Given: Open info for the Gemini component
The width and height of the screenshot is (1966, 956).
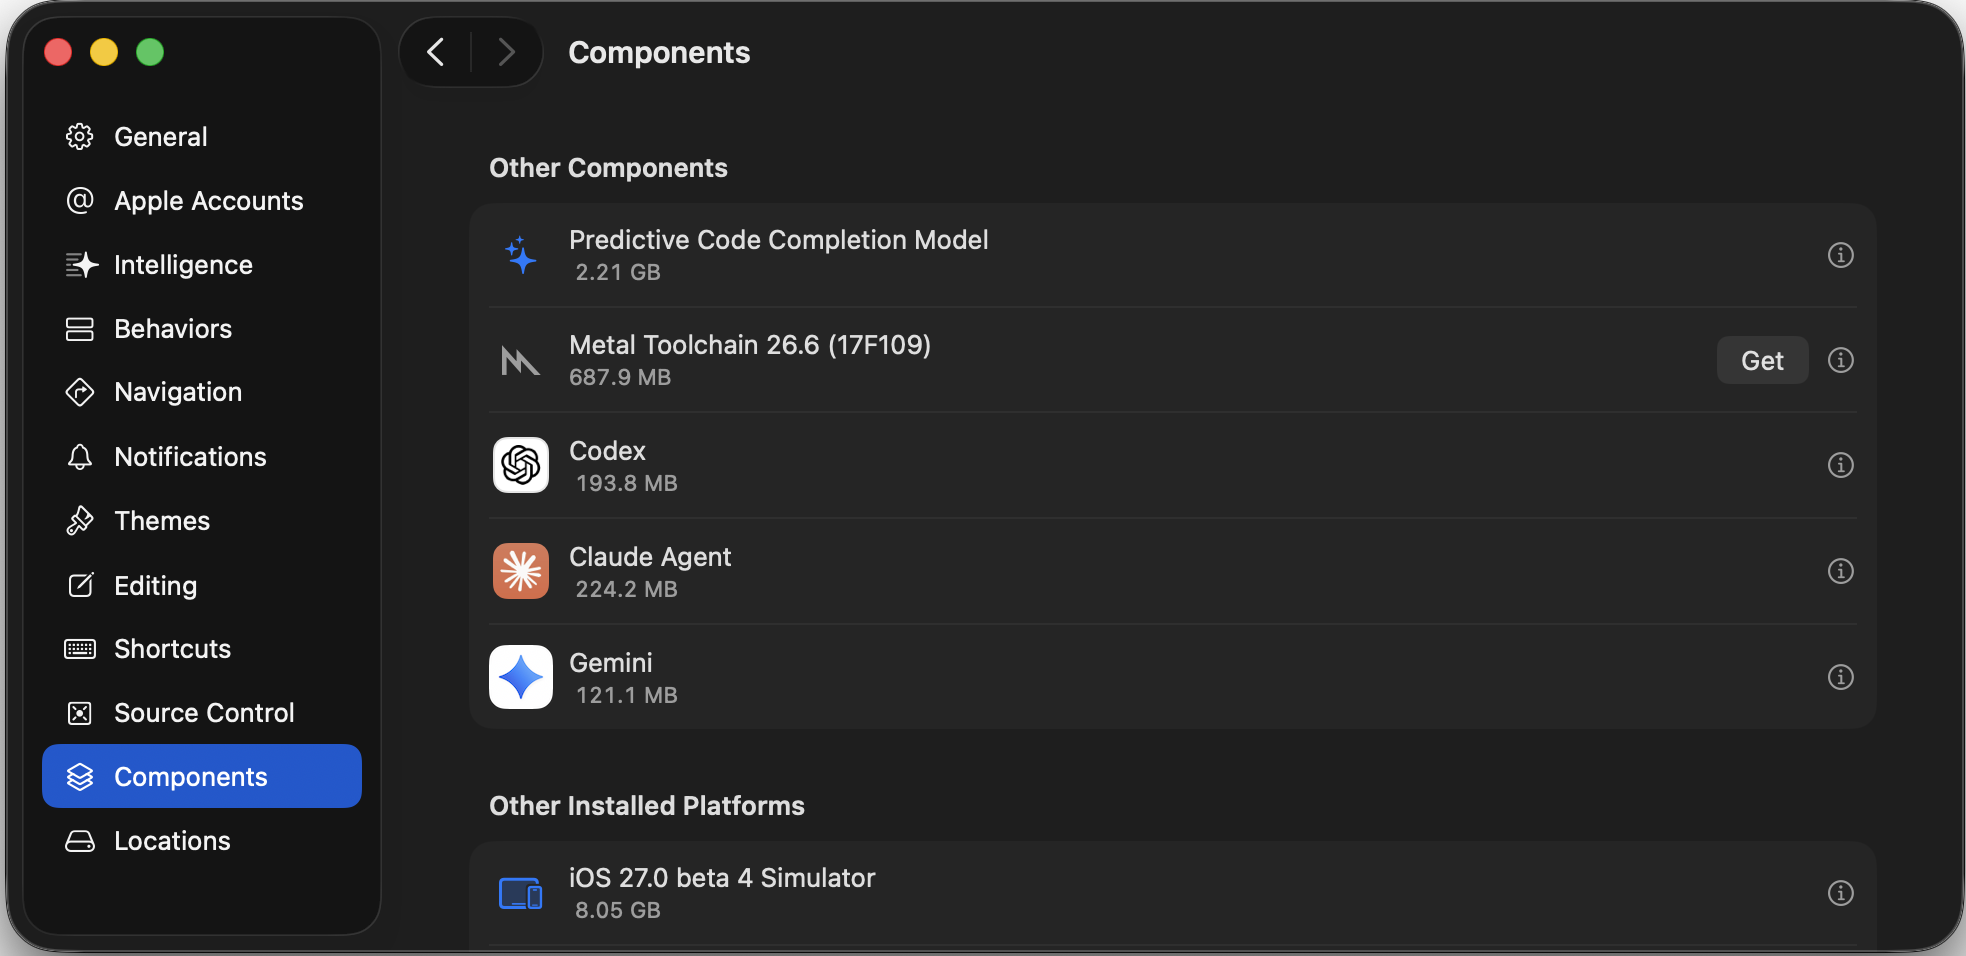Looking at the screenshot, I should click(x=1840, y=677).
